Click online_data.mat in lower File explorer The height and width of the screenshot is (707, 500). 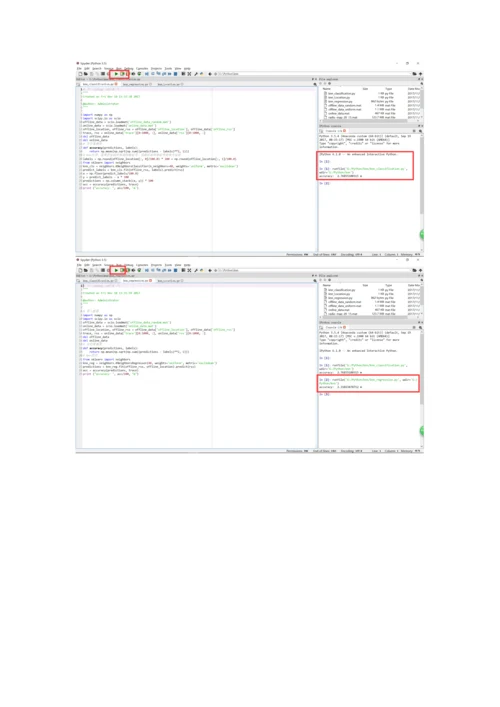pyautogui.click(x=339, y=310)
